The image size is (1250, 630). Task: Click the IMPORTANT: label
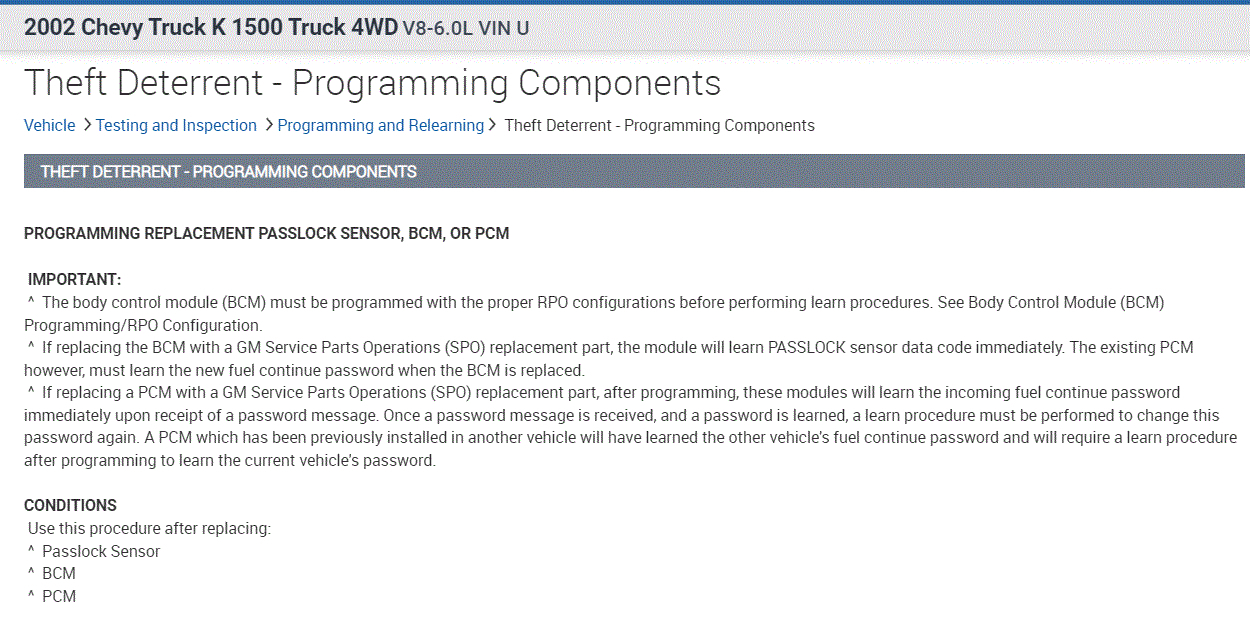[x=74, y=279]
